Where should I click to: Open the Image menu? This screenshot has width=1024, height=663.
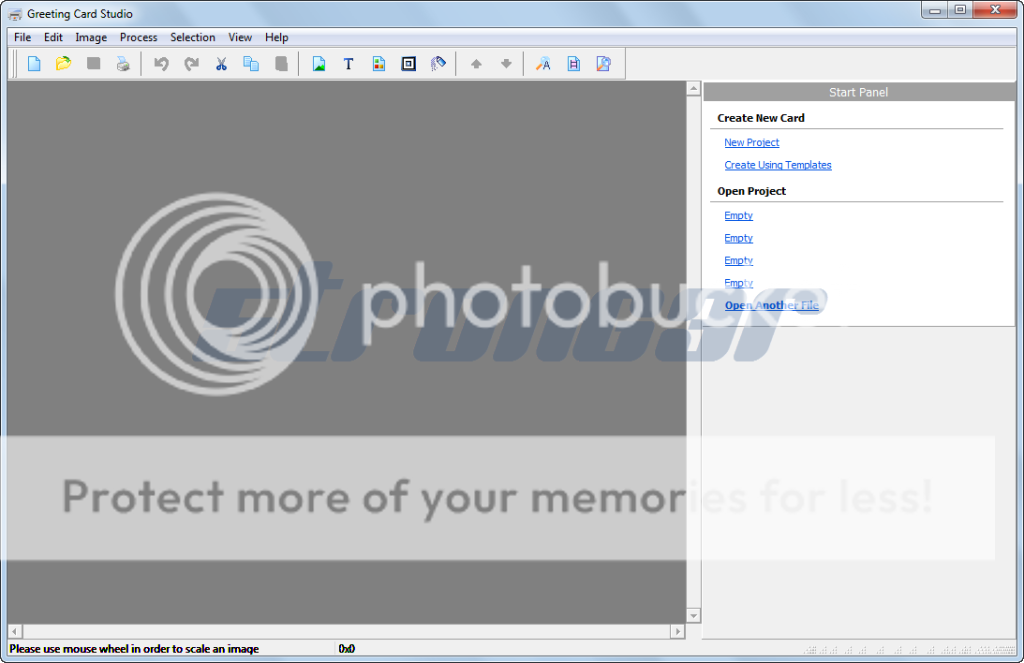click(x=91, y=37)
